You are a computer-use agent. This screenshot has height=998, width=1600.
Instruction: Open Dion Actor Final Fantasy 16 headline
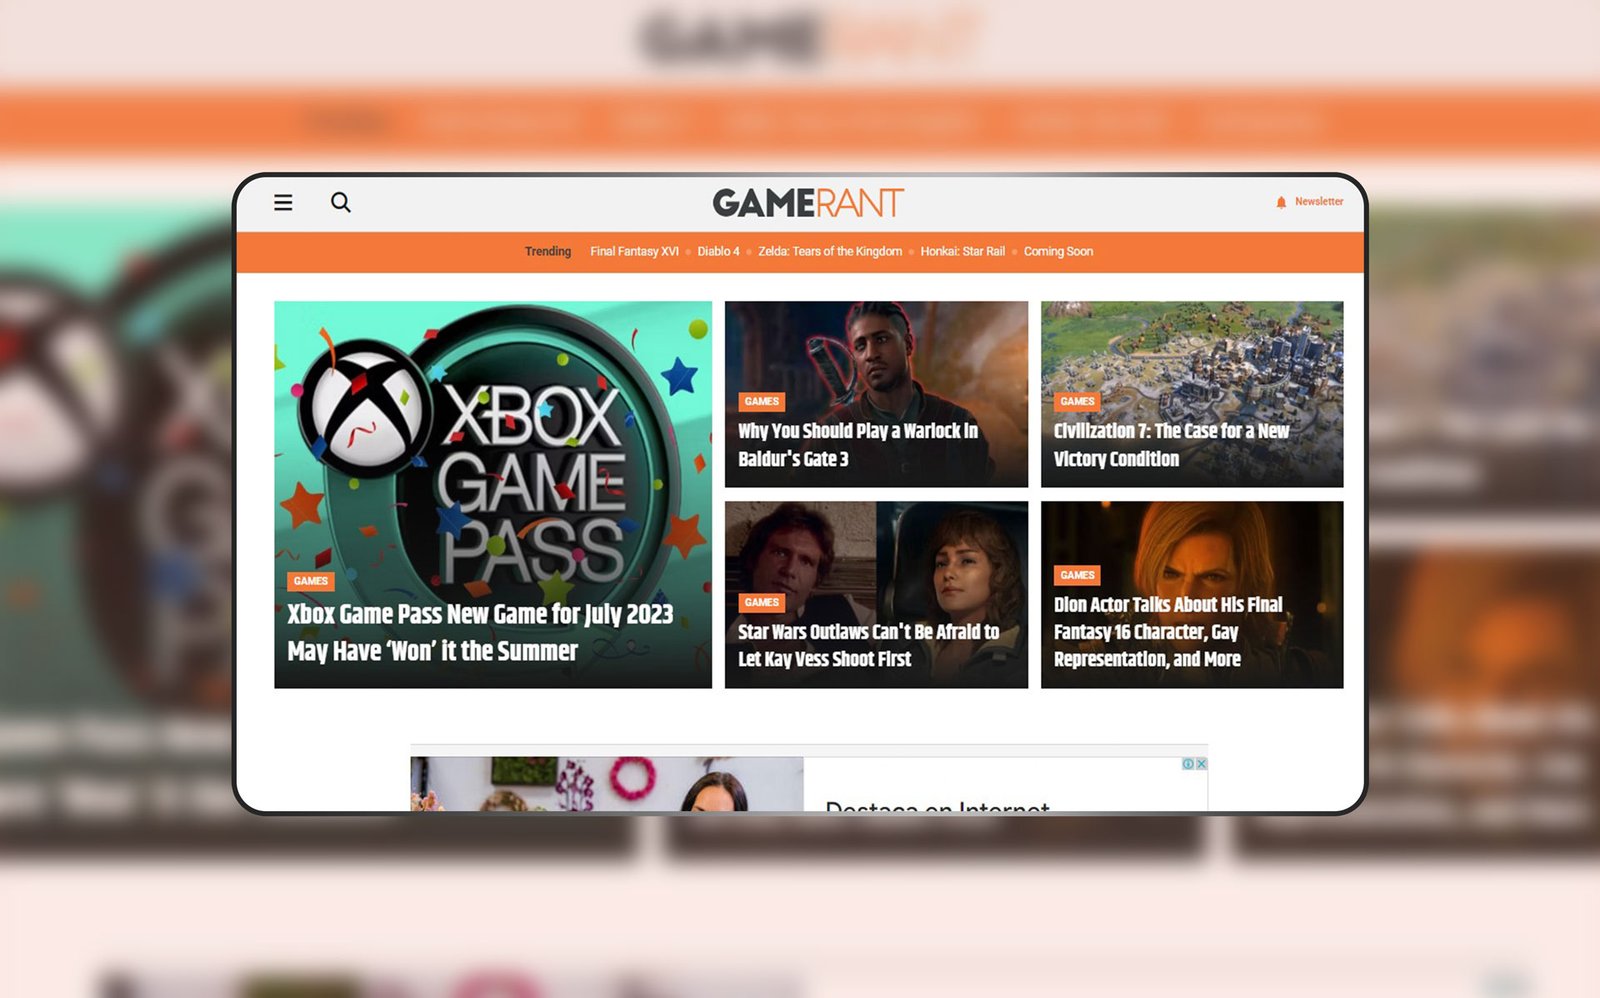click(x=1168, y=632)
